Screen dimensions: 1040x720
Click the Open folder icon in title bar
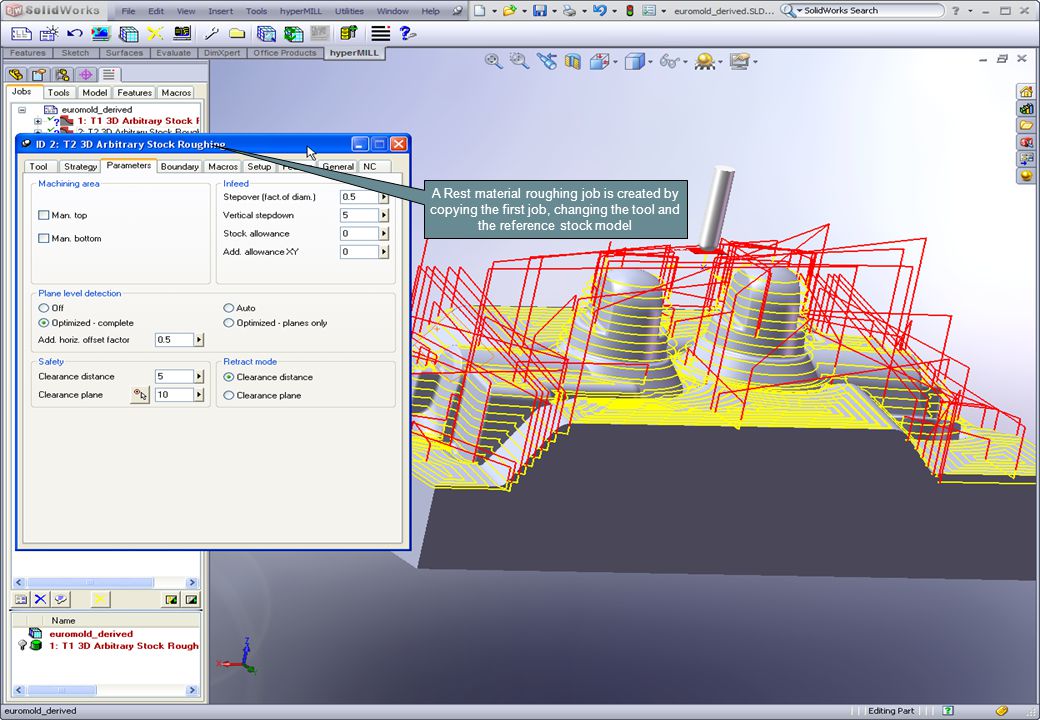pos(509,11)
